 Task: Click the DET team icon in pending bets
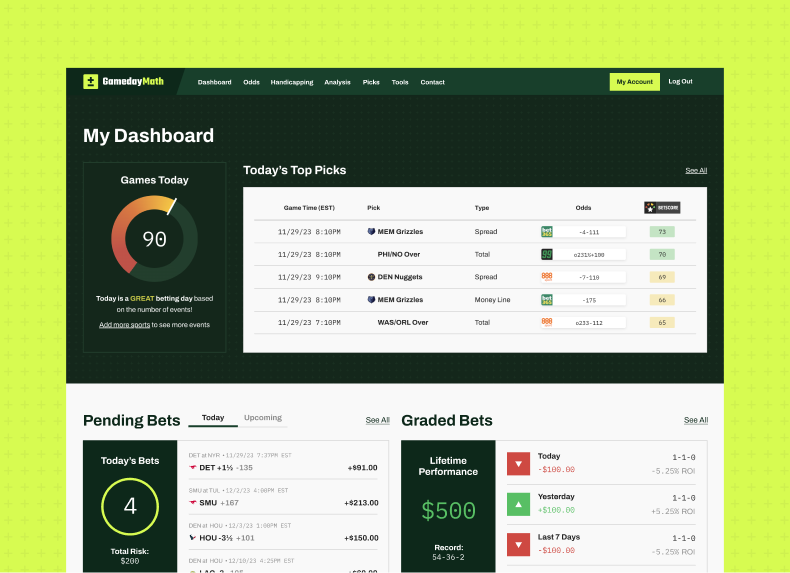point(192,468)
